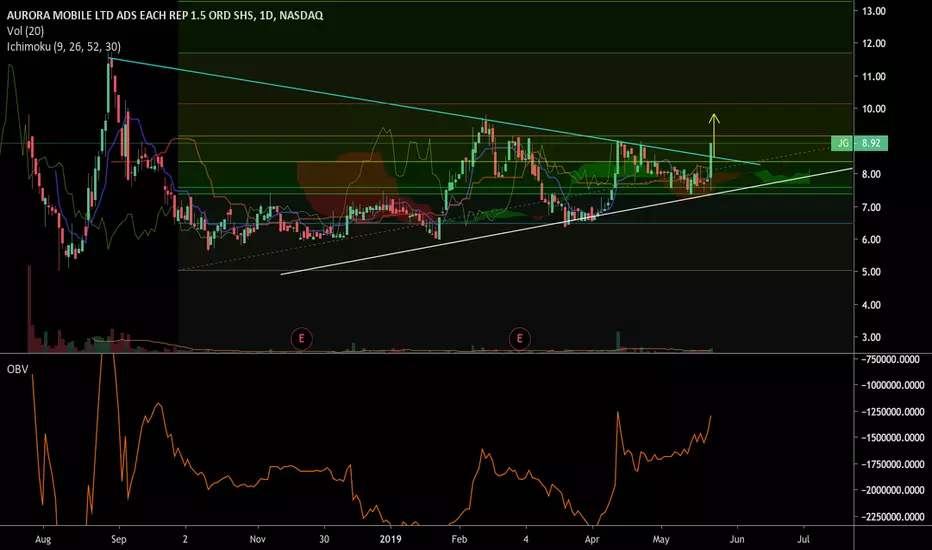This screenshot has height=550, width=932.
Task: Click the 6.00 price axis label
Action: coord(873,239)
